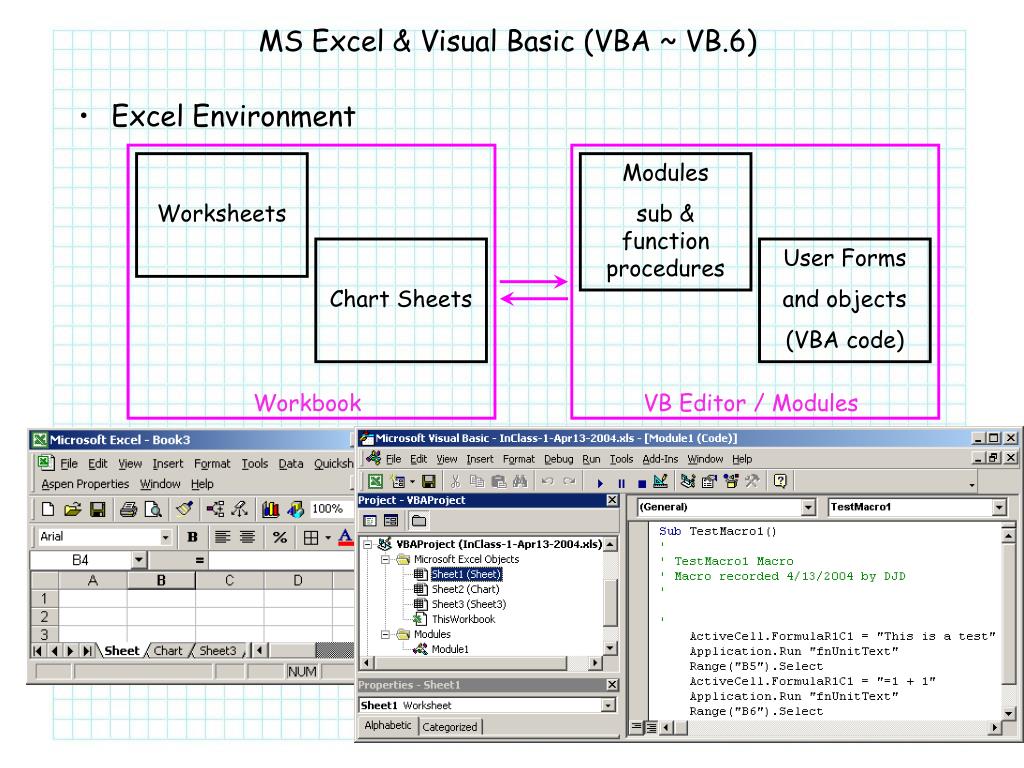Screen dimensions: 1024x768
Task: Open the Borders dropdown arrow in Excel
Action: click(x=328, y=538)
